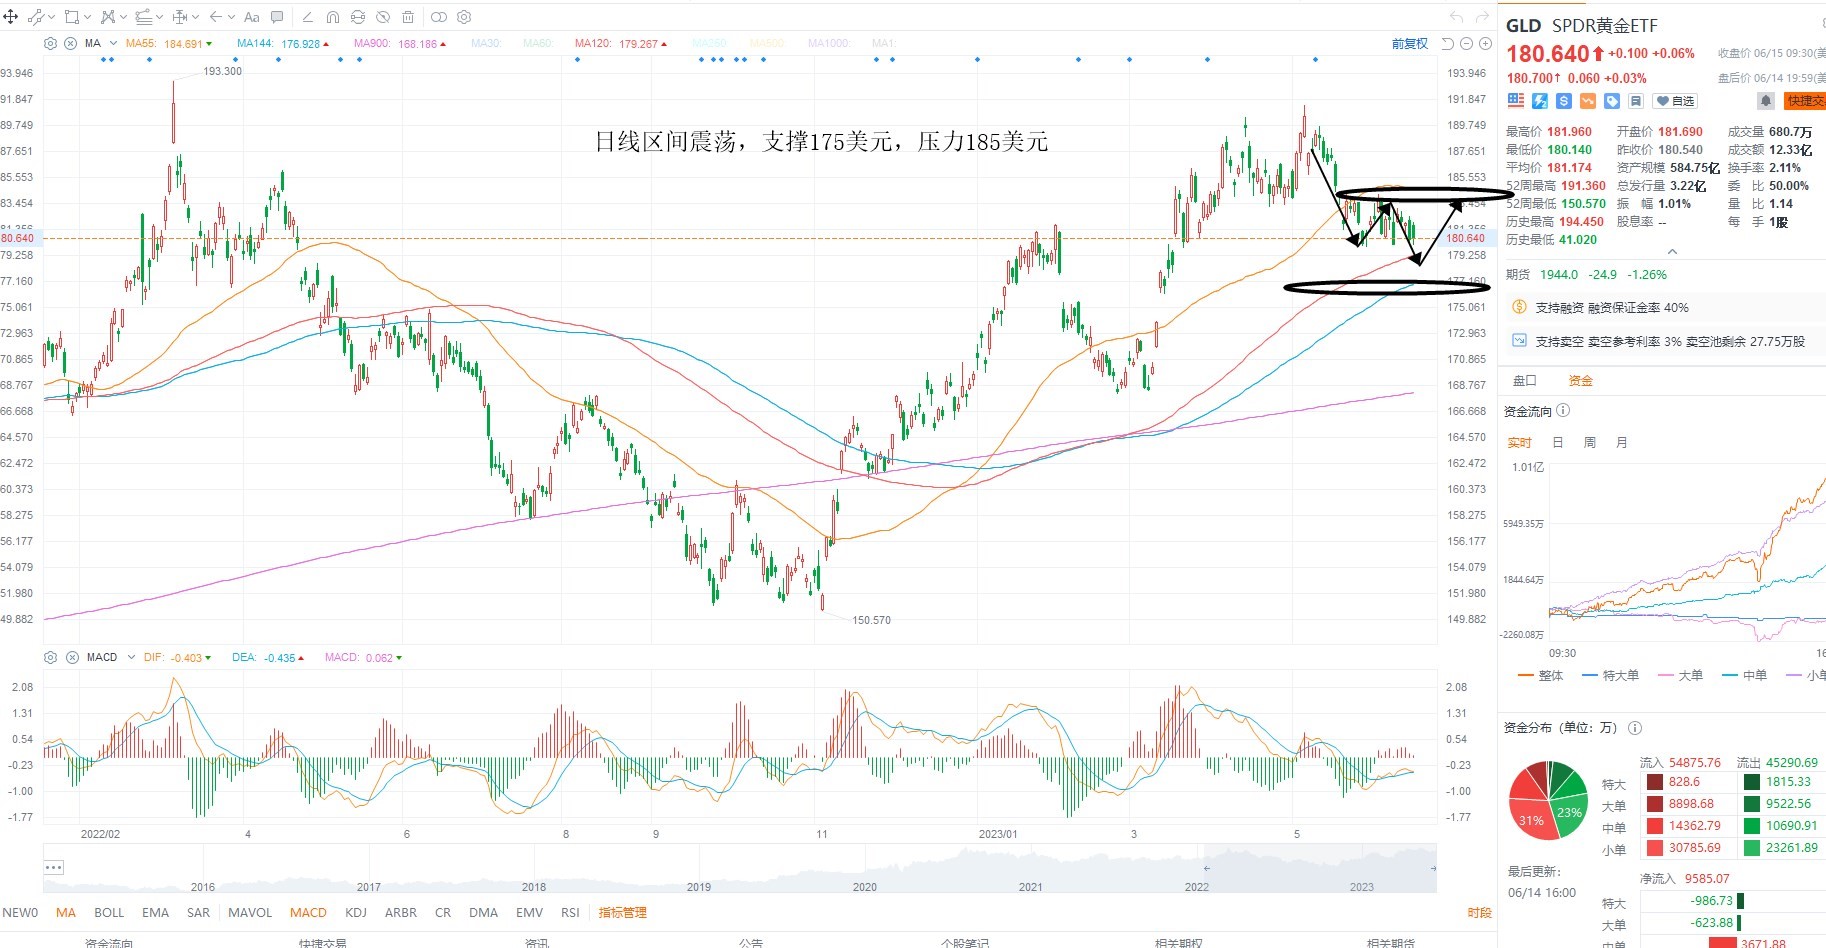Select the text annotation Aa tool
Viewport: 1826px width, 948px height.
pos(251,17)
